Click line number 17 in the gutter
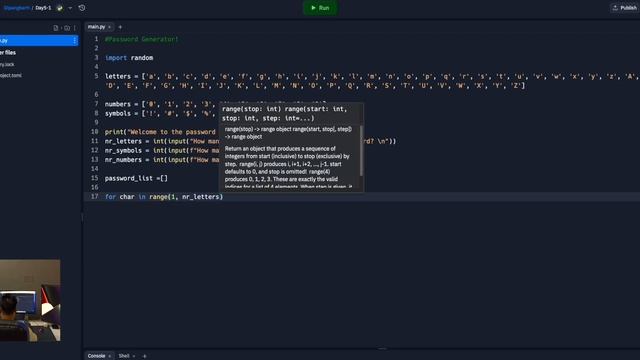Screen dimensions: 640x360 95,197
